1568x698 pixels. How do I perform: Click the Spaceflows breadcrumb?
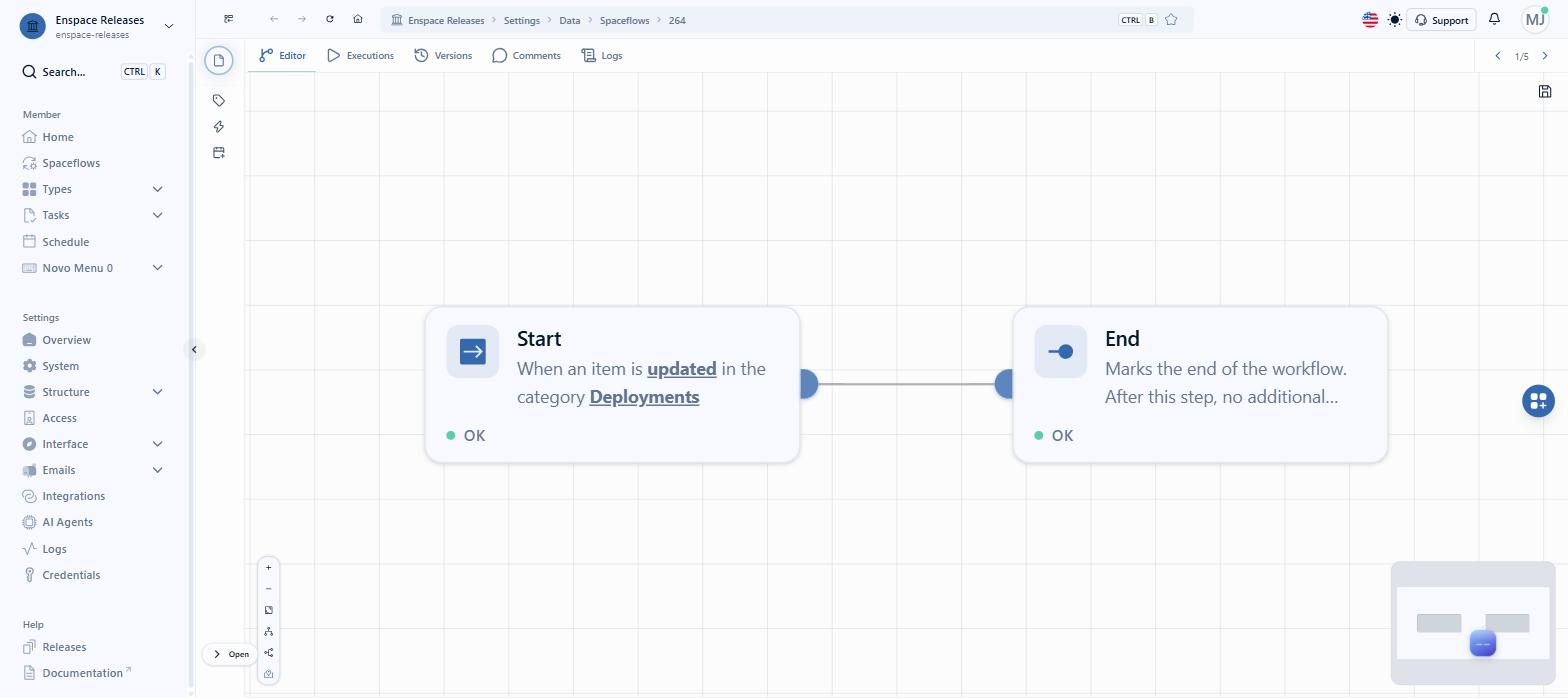624,20
